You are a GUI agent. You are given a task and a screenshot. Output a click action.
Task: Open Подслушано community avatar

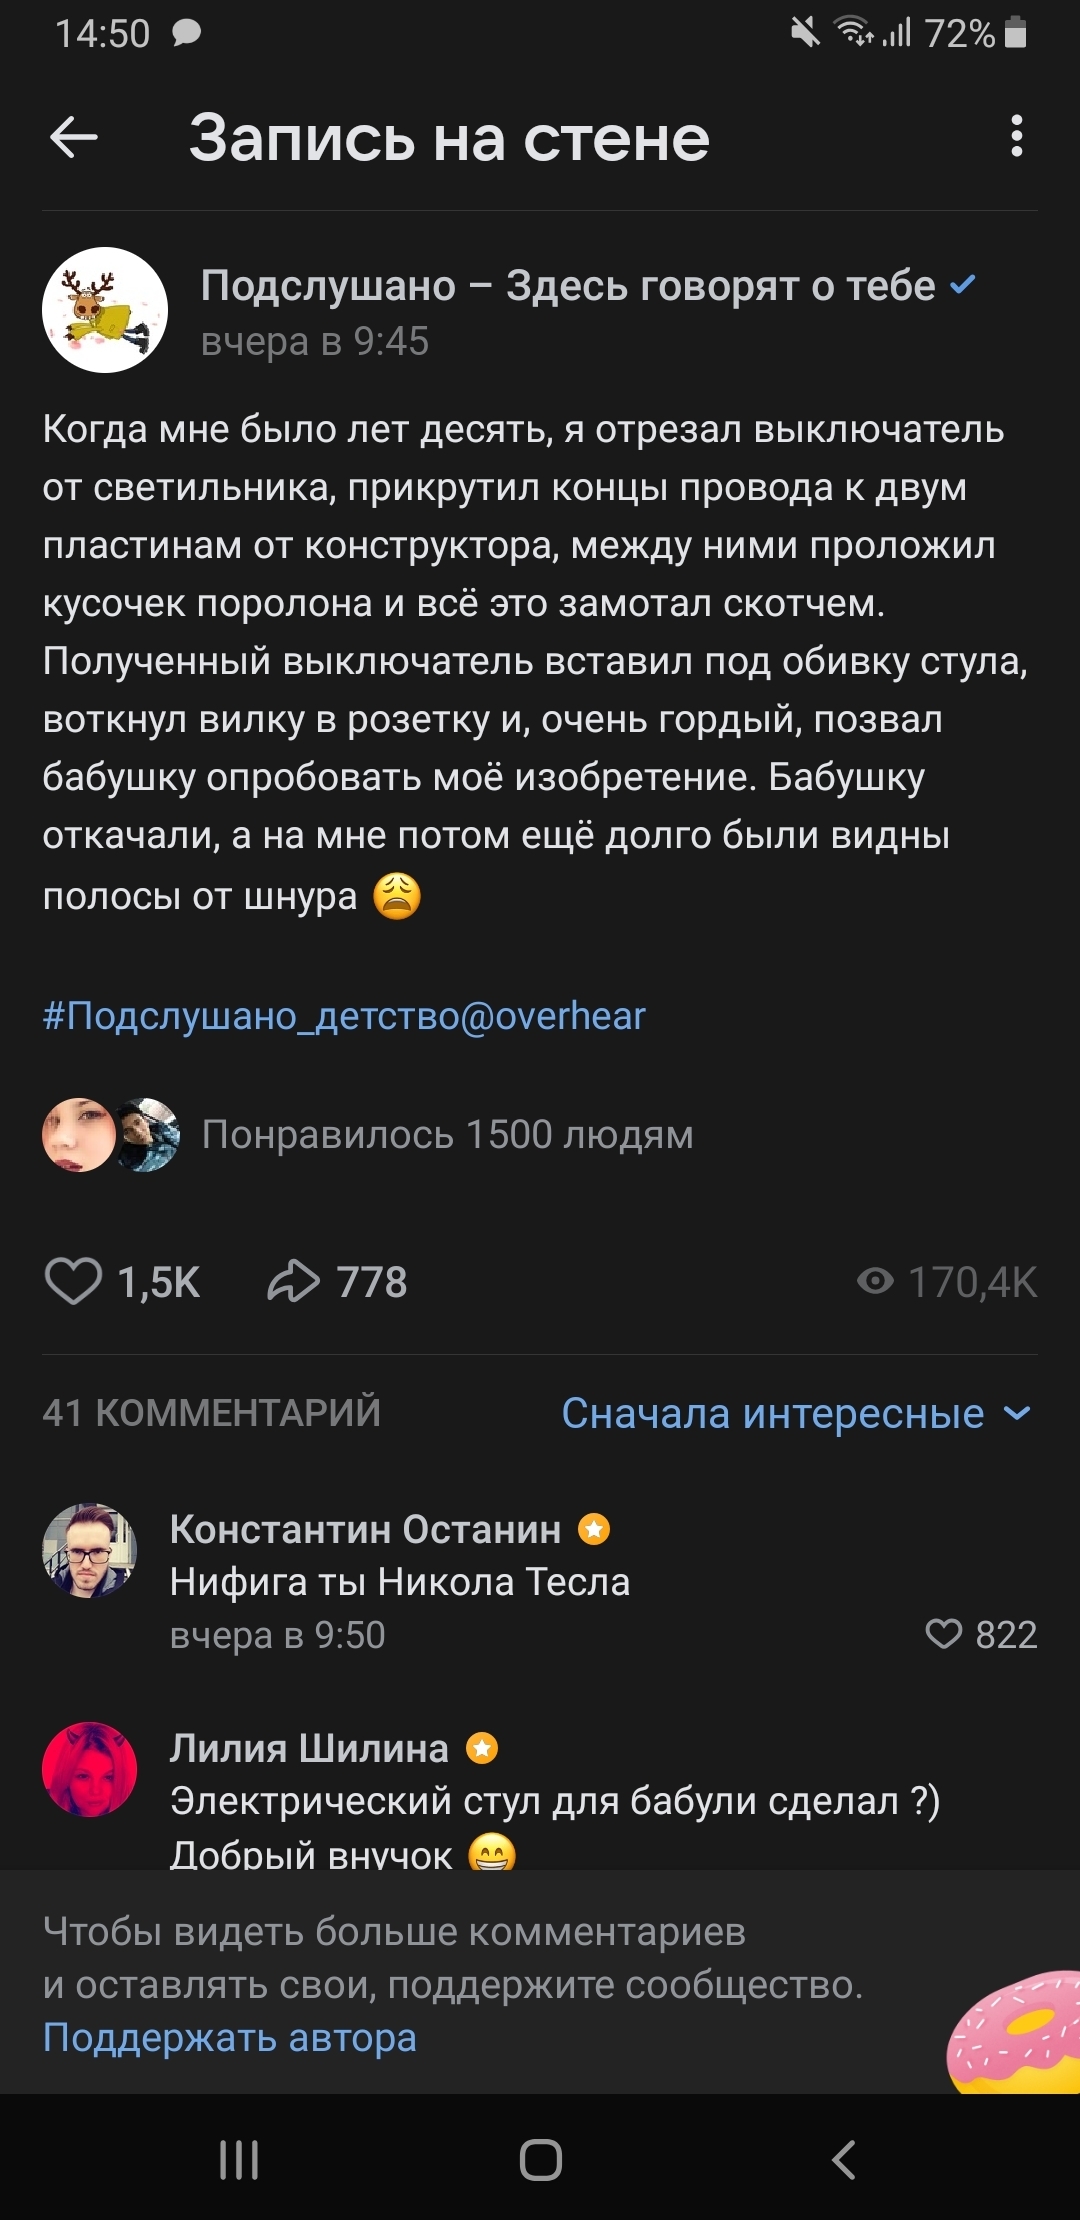(105, 310)
